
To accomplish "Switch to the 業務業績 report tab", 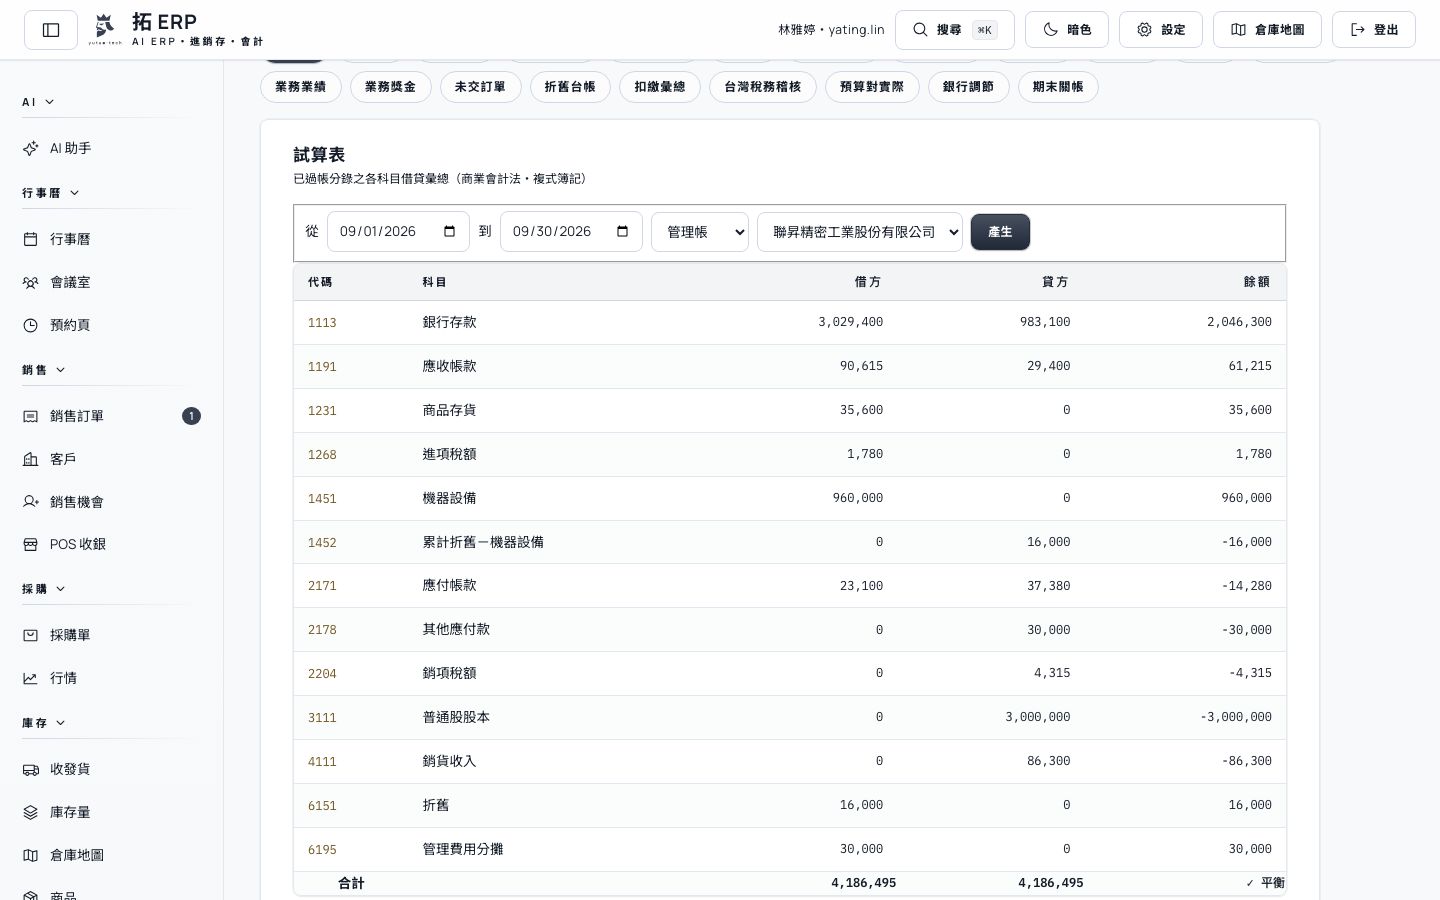I will (301, 87).
